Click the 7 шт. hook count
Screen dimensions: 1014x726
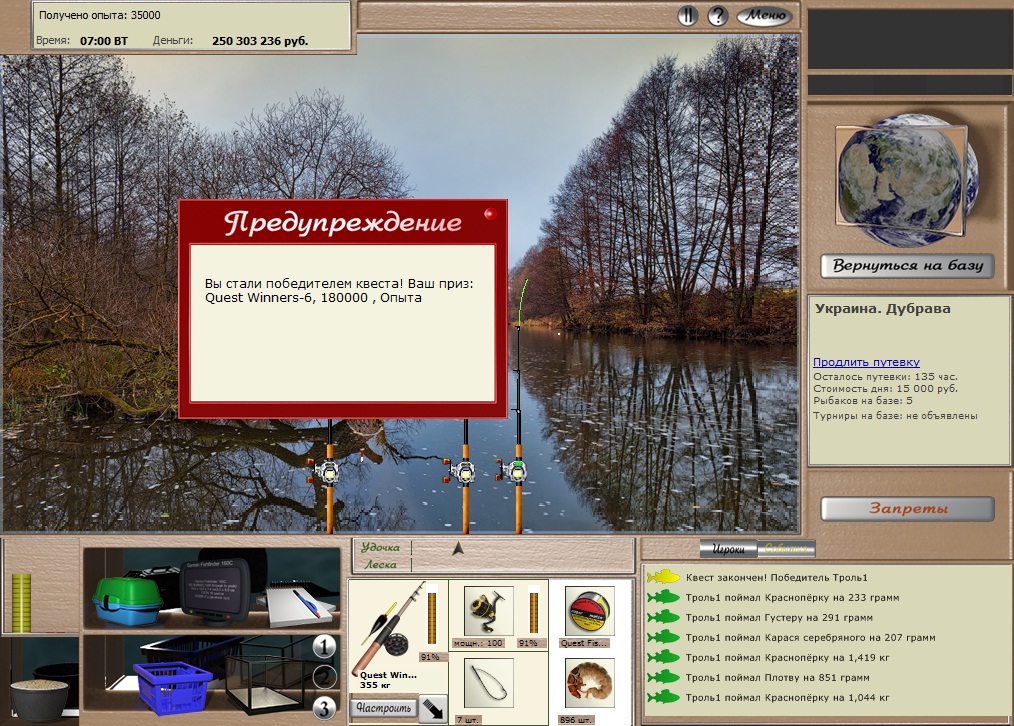click(x=468, y=719)
